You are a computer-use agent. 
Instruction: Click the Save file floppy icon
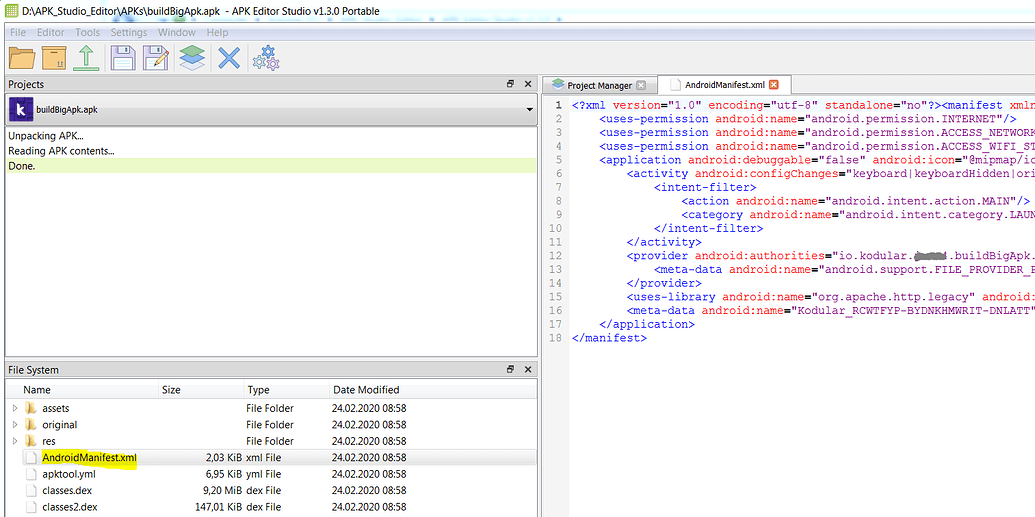123,58
